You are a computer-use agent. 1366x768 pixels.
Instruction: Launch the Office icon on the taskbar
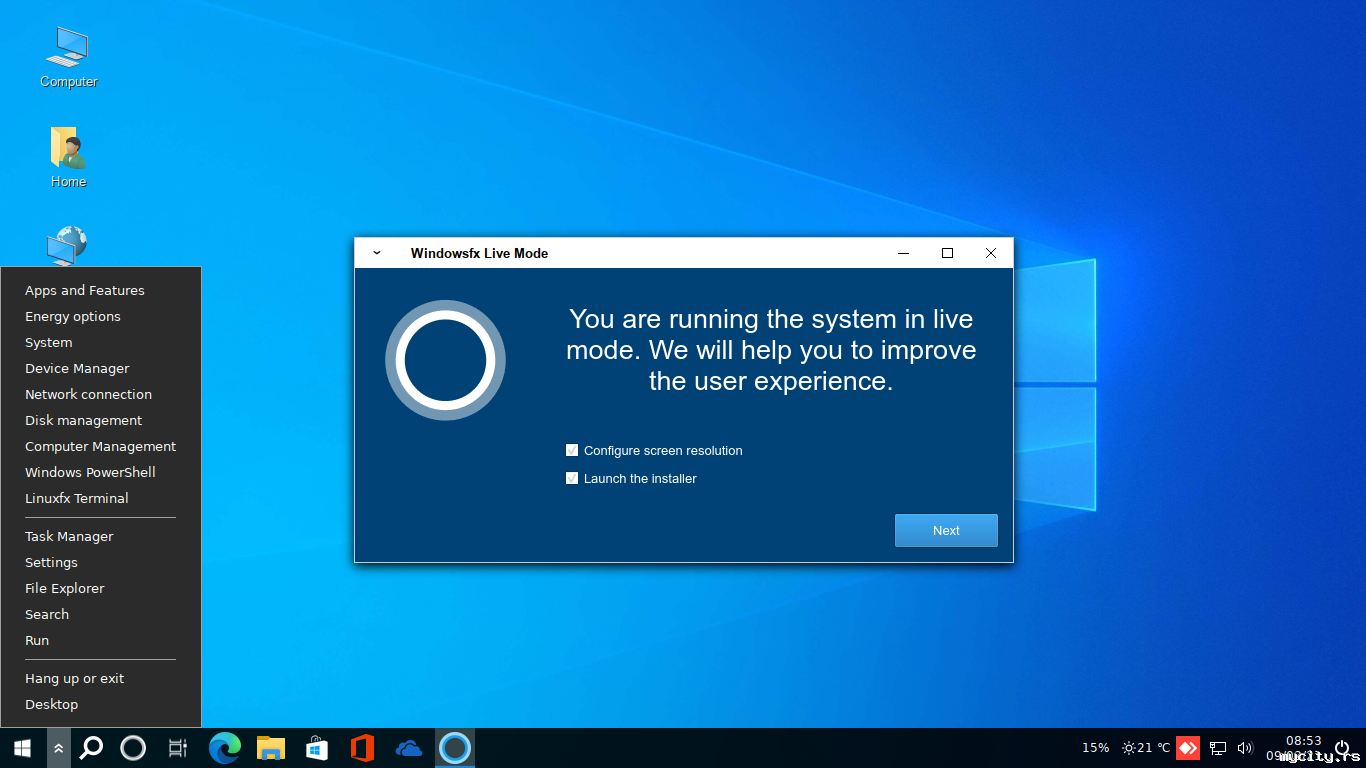[363, 748]
